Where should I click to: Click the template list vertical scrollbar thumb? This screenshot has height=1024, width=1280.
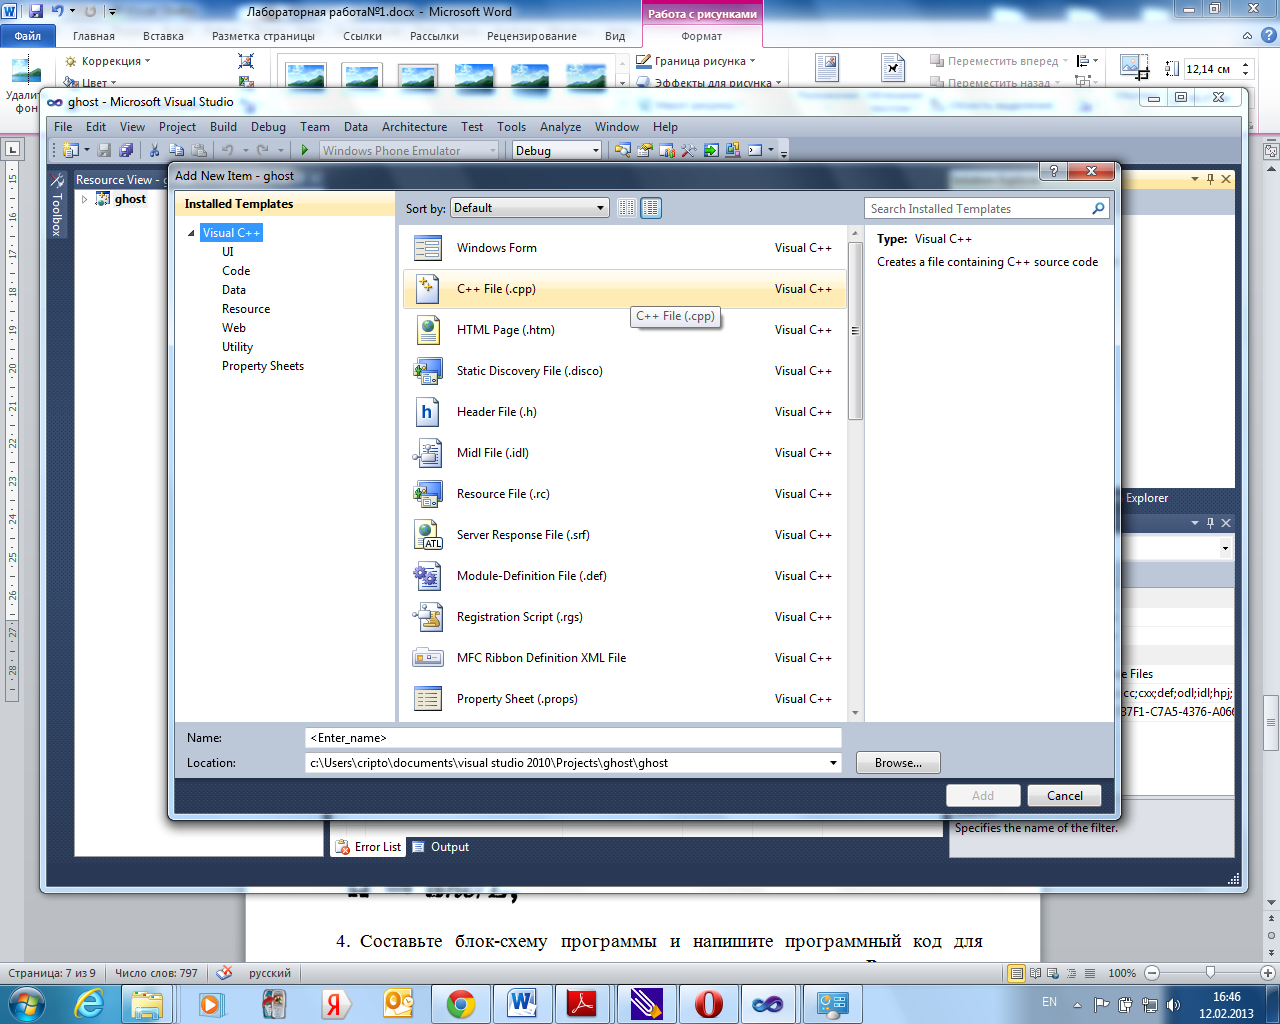click(855, 331)
